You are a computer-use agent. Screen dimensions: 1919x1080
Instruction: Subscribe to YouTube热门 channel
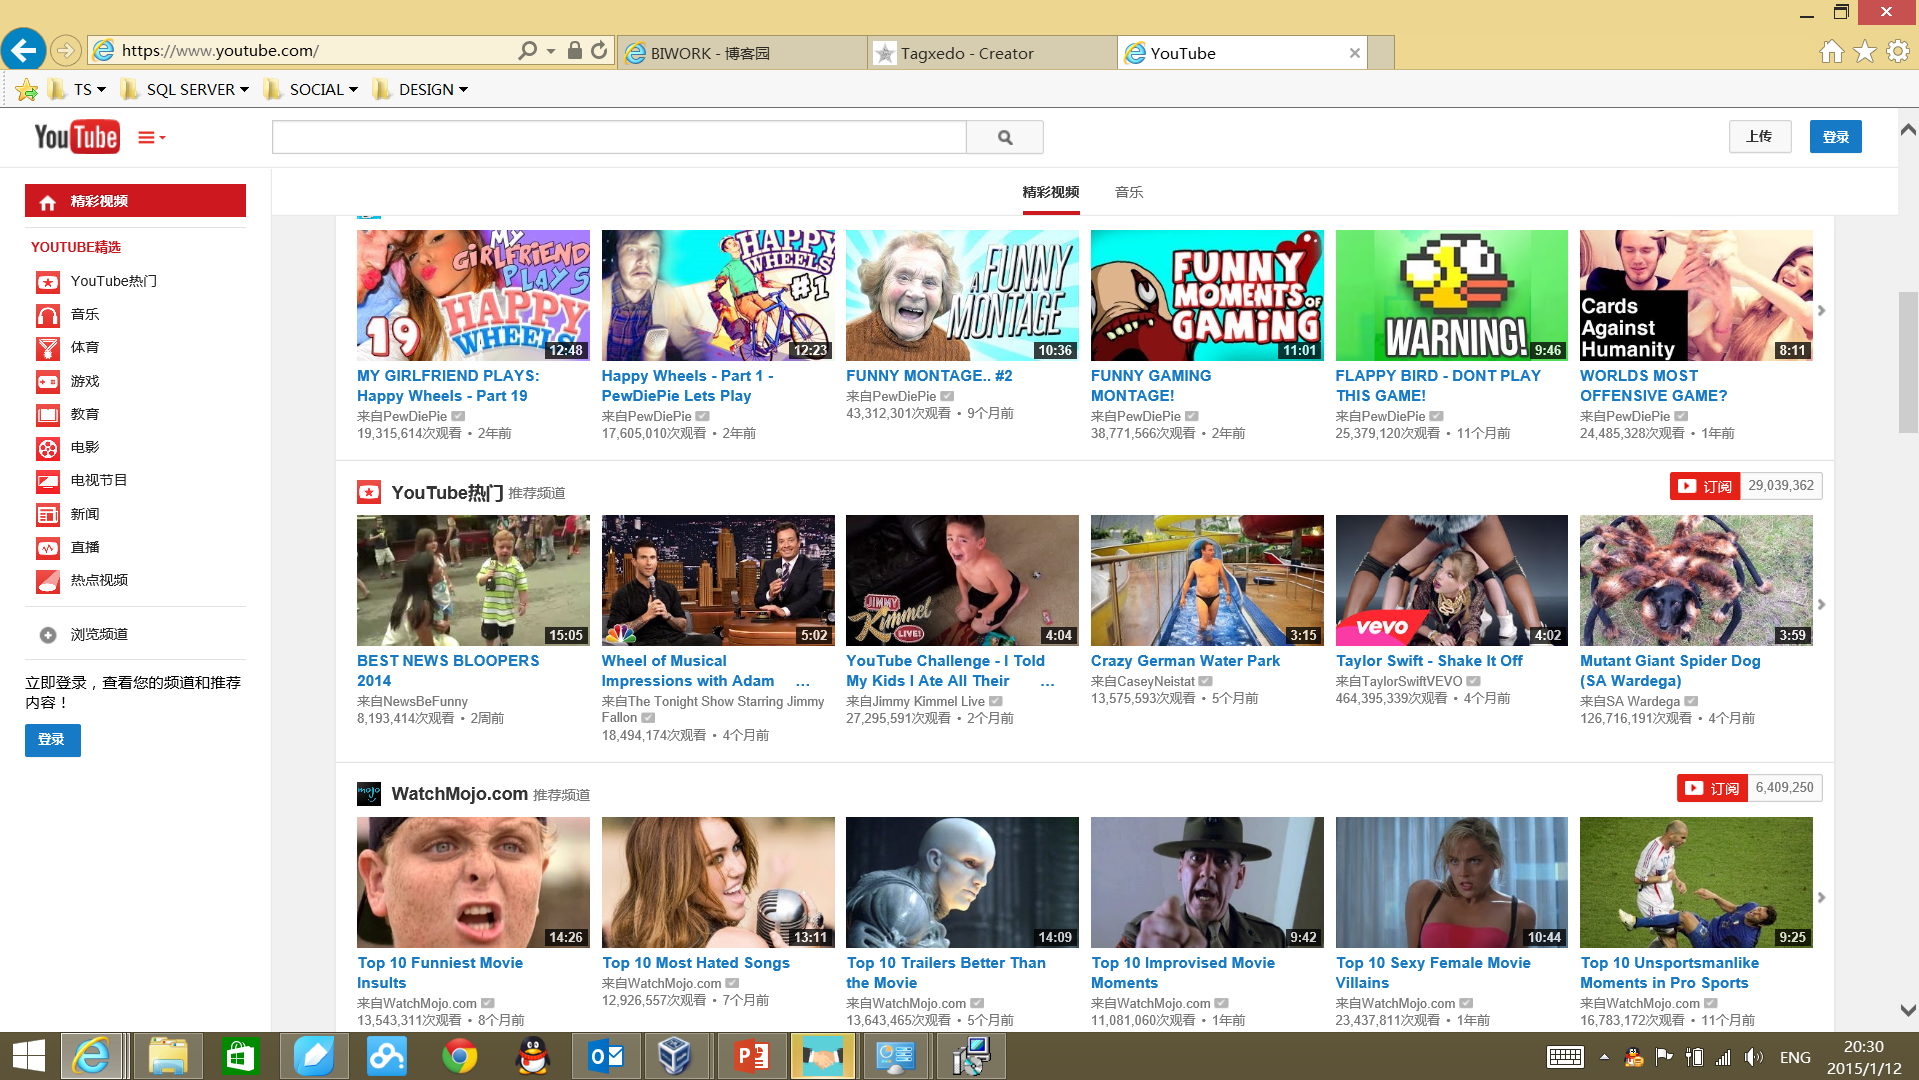coord(1705,486)
